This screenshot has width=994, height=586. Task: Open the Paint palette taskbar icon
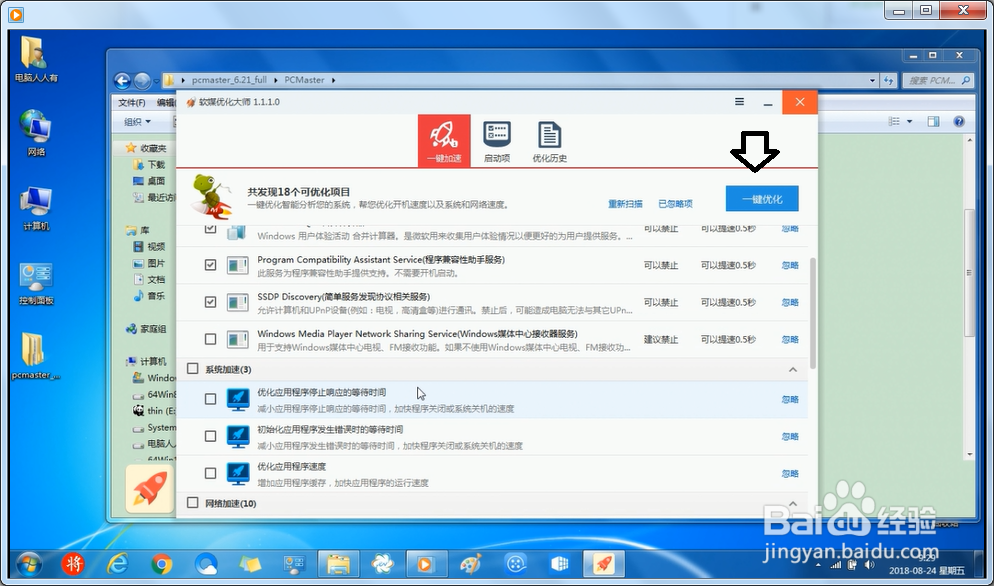[470, 564]
